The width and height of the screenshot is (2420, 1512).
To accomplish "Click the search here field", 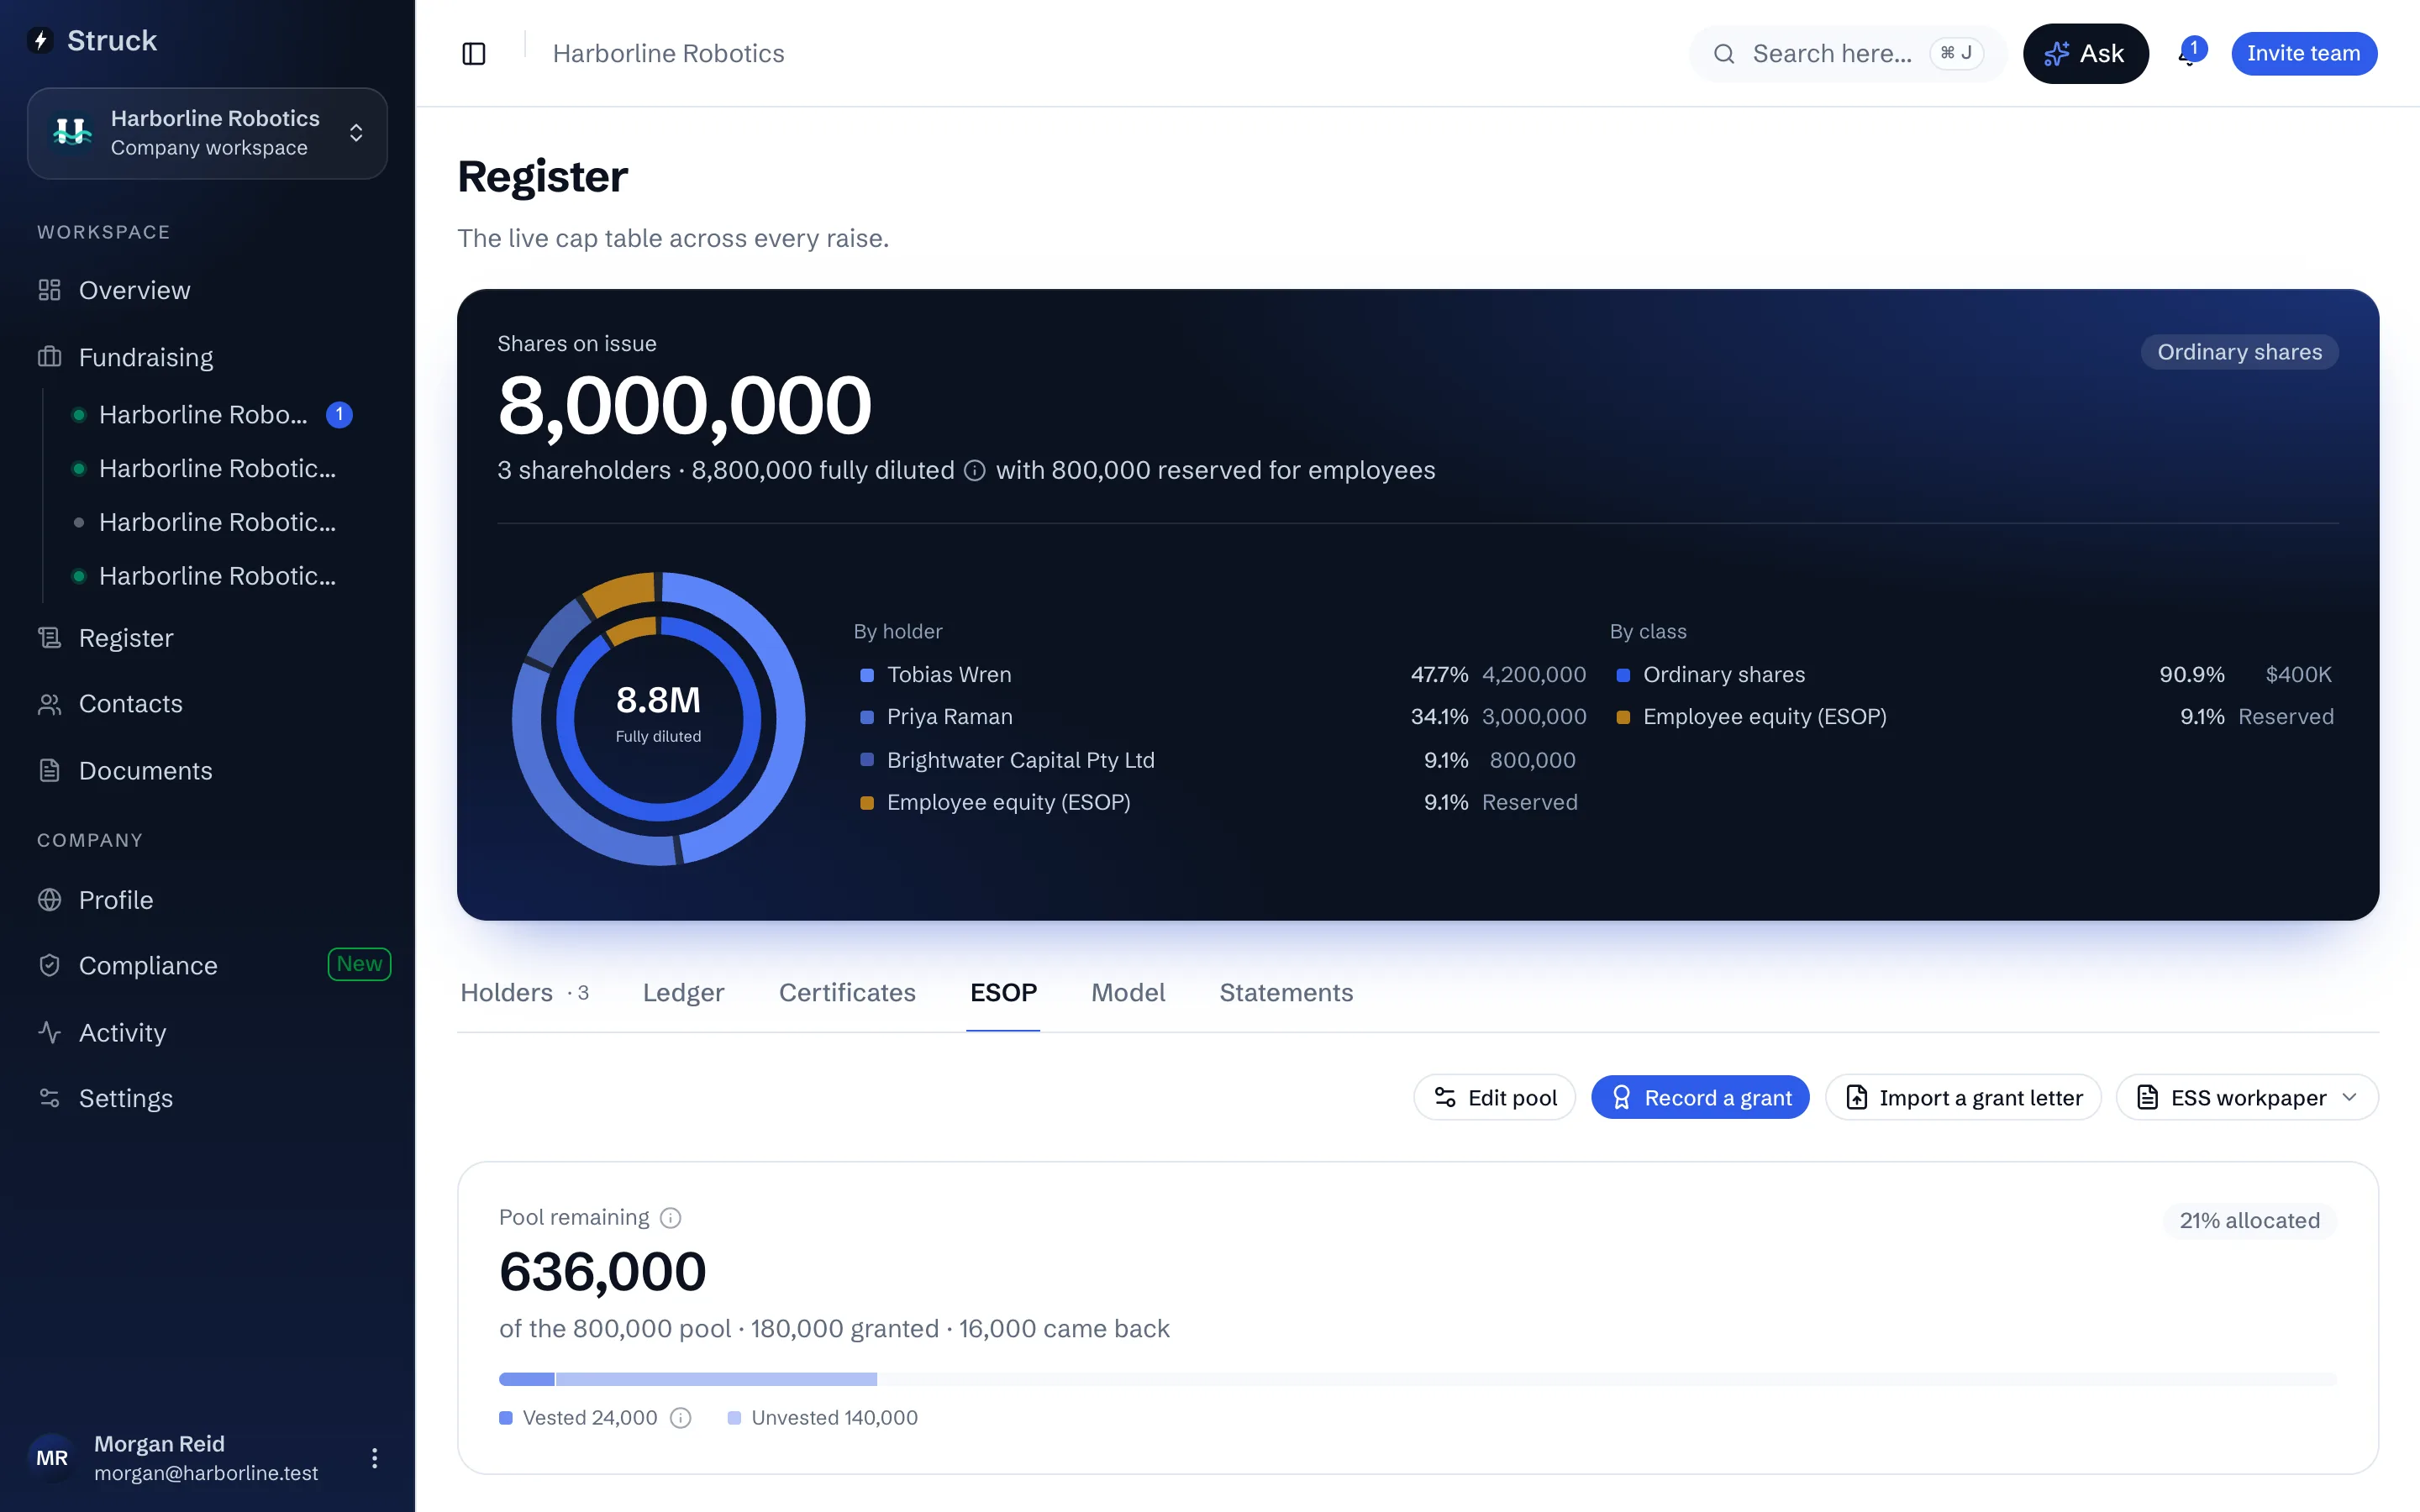I will pos(1847,54).
